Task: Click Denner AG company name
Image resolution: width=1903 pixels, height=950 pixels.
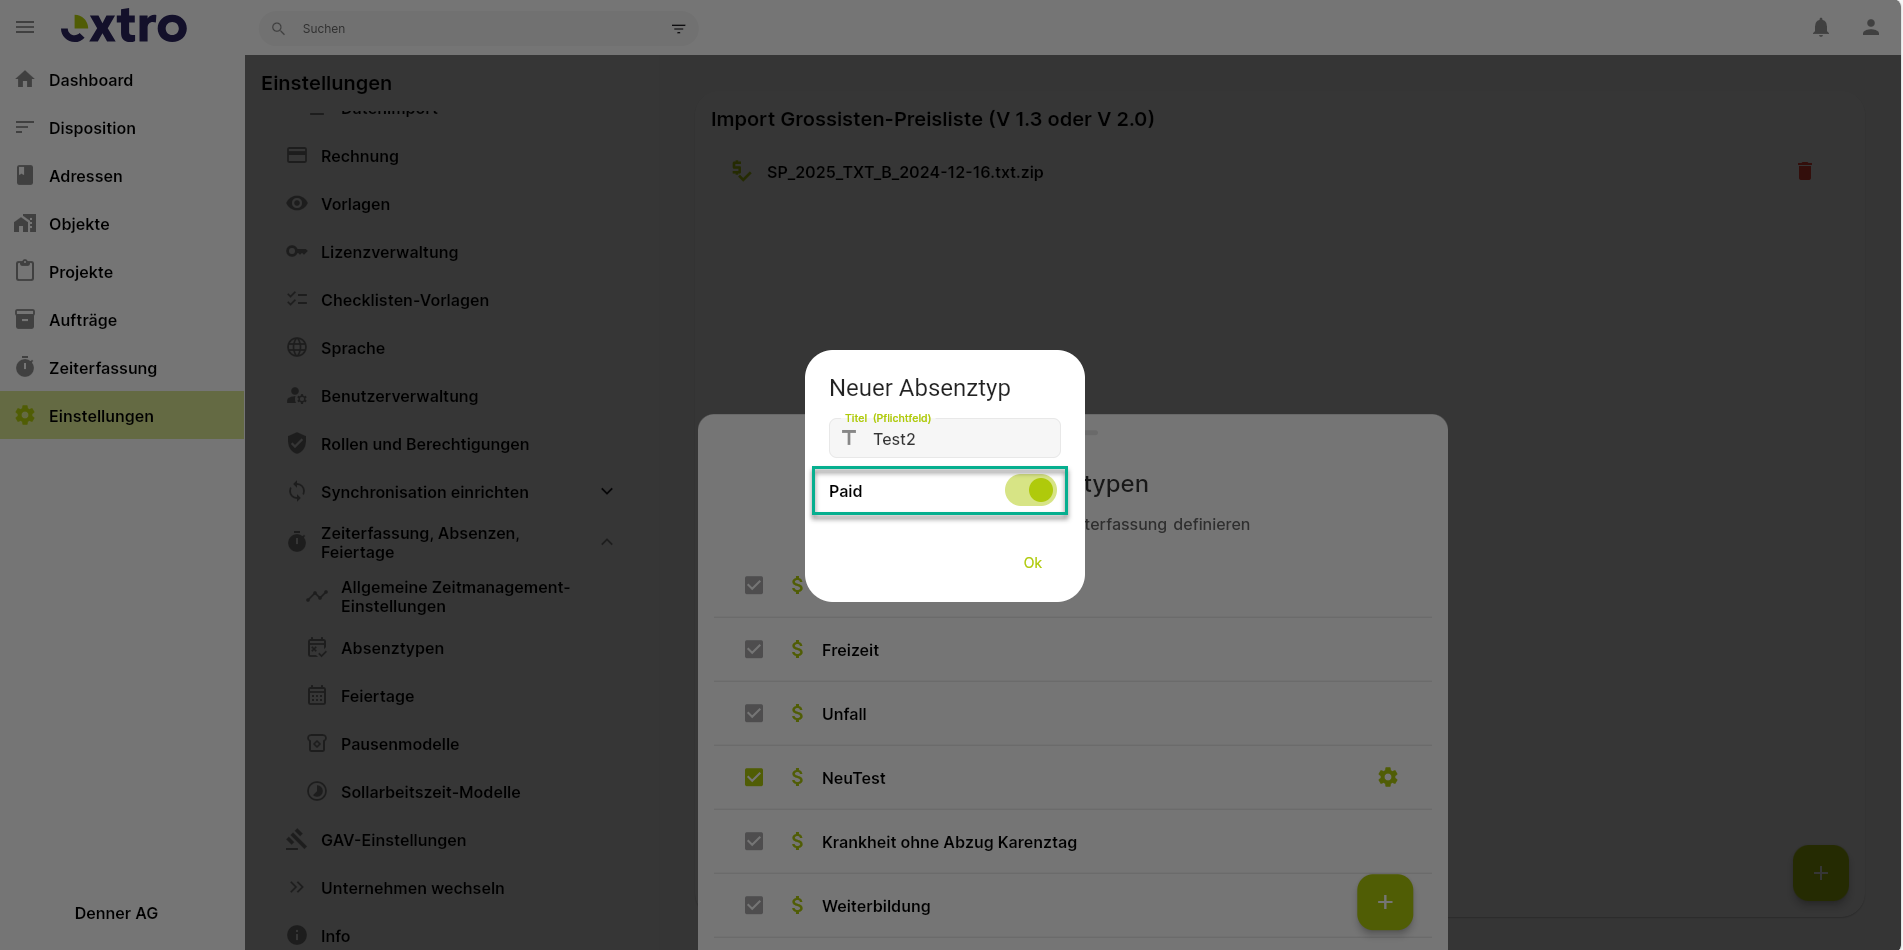Action: [x=116, y=913]
